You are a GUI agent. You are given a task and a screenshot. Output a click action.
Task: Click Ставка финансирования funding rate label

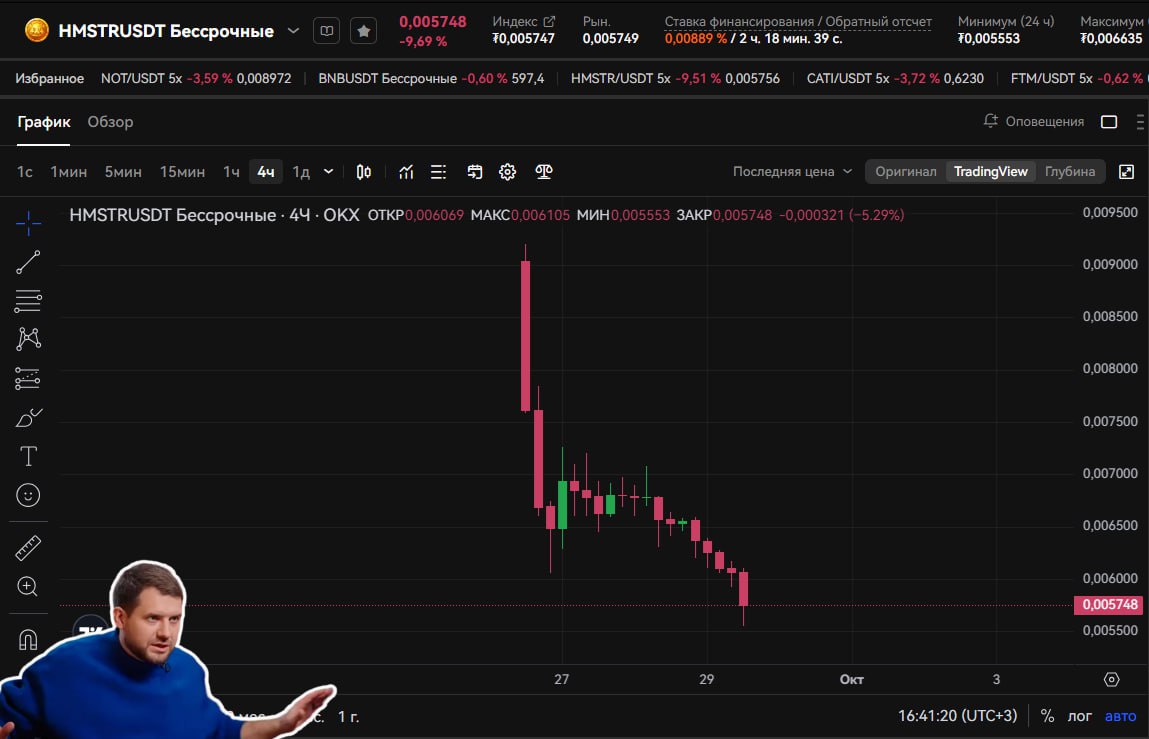pos(798,22)
